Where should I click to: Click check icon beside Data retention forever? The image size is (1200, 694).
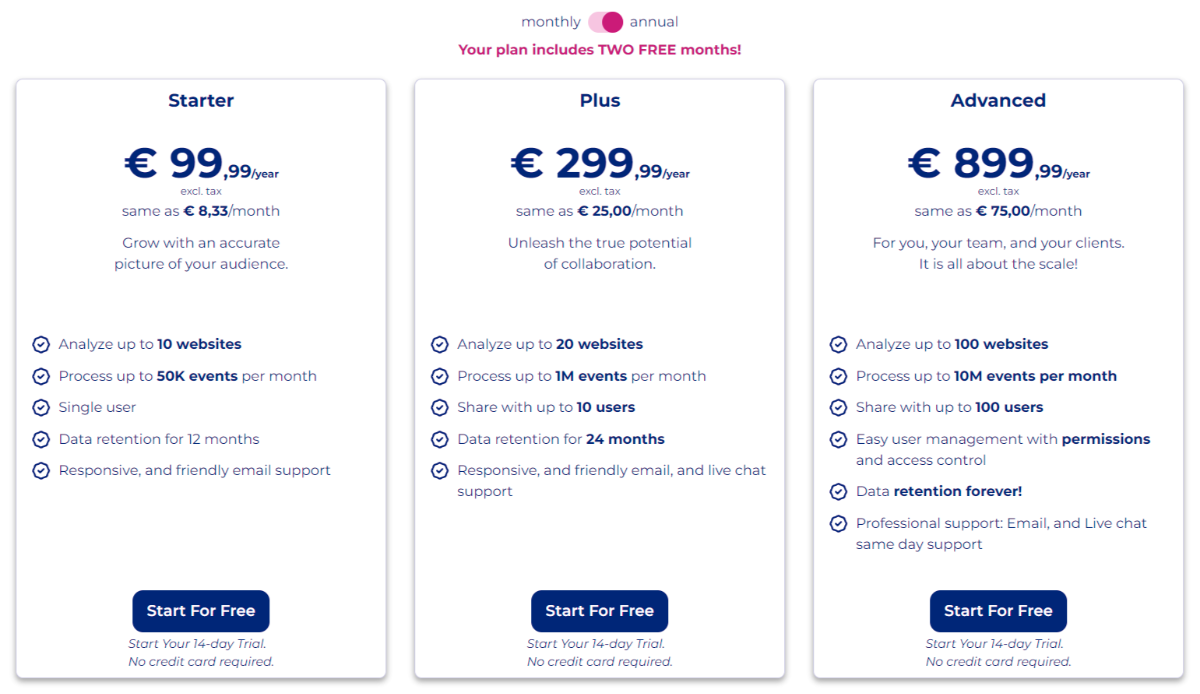tap(839, 491)
